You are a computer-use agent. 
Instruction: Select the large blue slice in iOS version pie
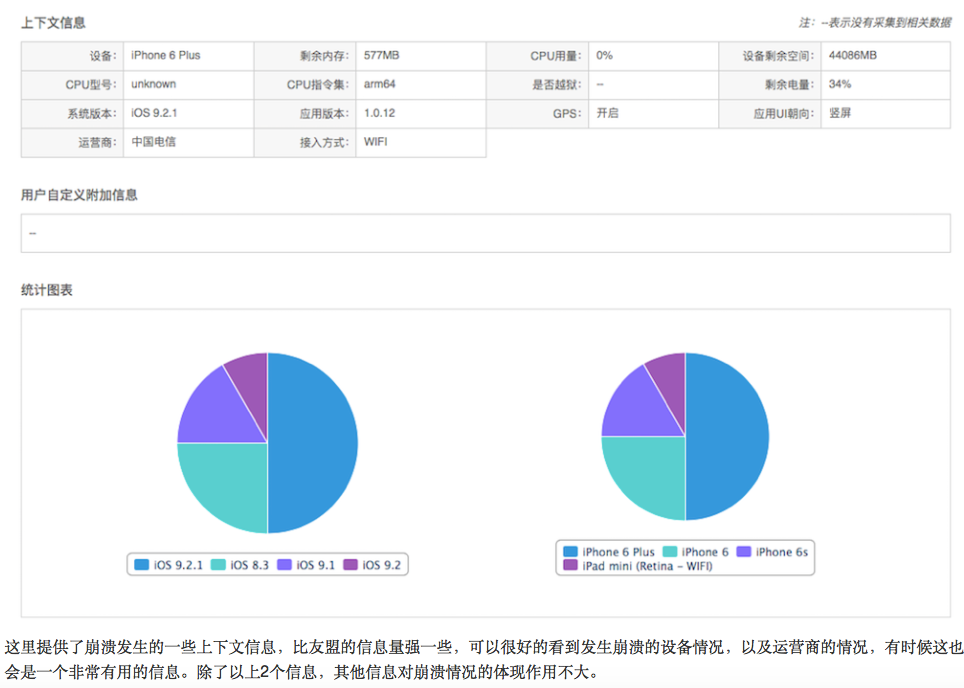click(314, 443)
